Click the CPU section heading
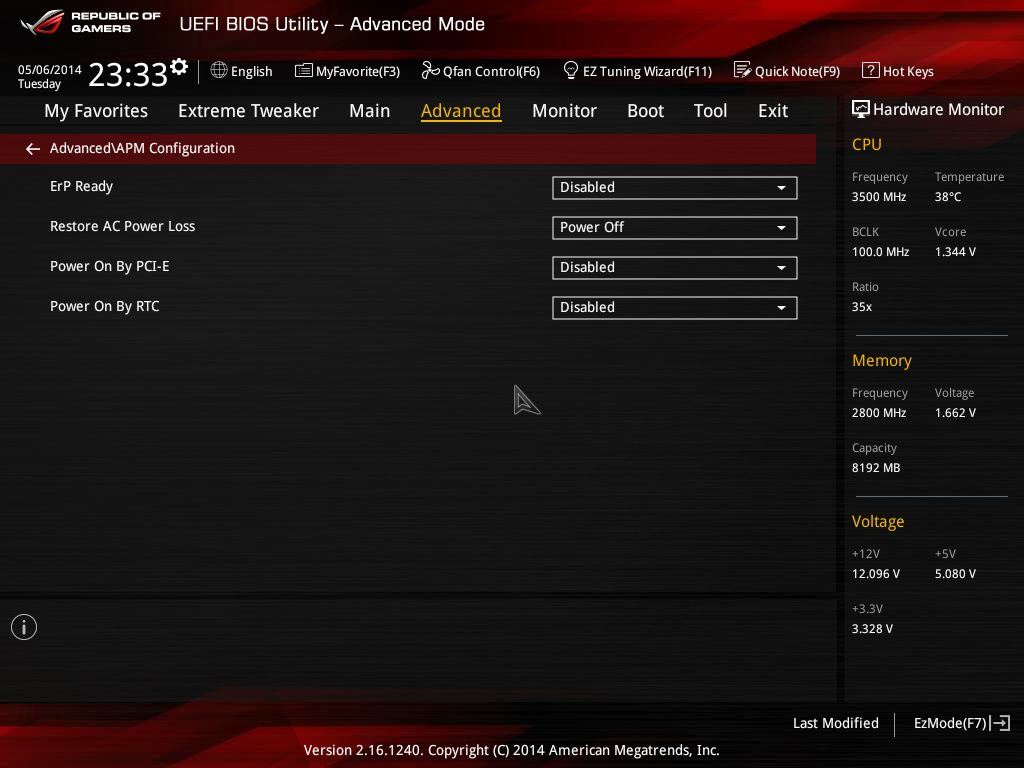1024x768 pixels. tap(867, 144)
